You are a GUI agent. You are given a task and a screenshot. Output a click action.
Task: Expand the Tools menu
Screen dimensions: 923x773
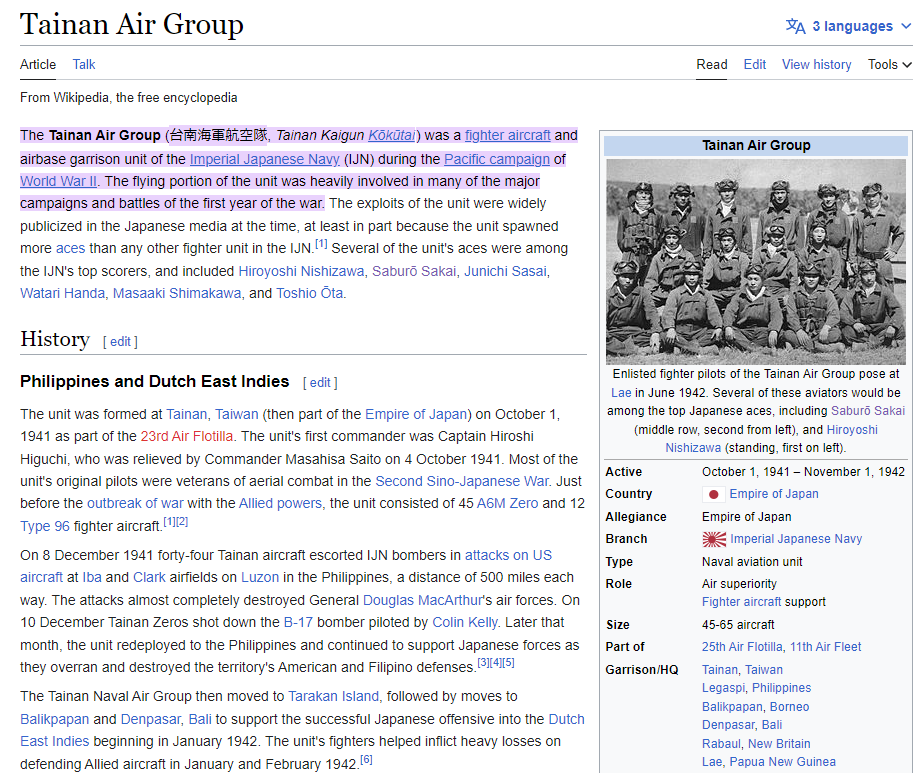[x=889, y=64]
